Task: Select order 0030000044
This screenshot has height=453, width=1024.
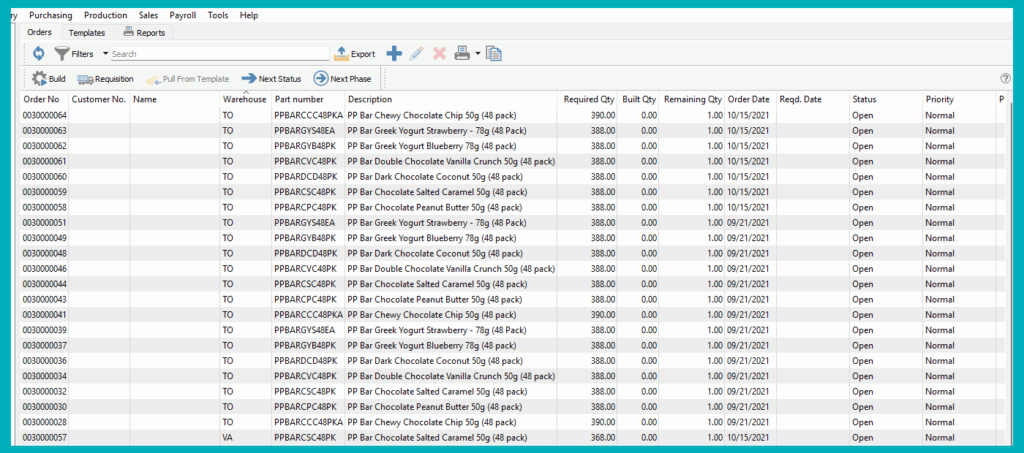Action: point(512,284)
